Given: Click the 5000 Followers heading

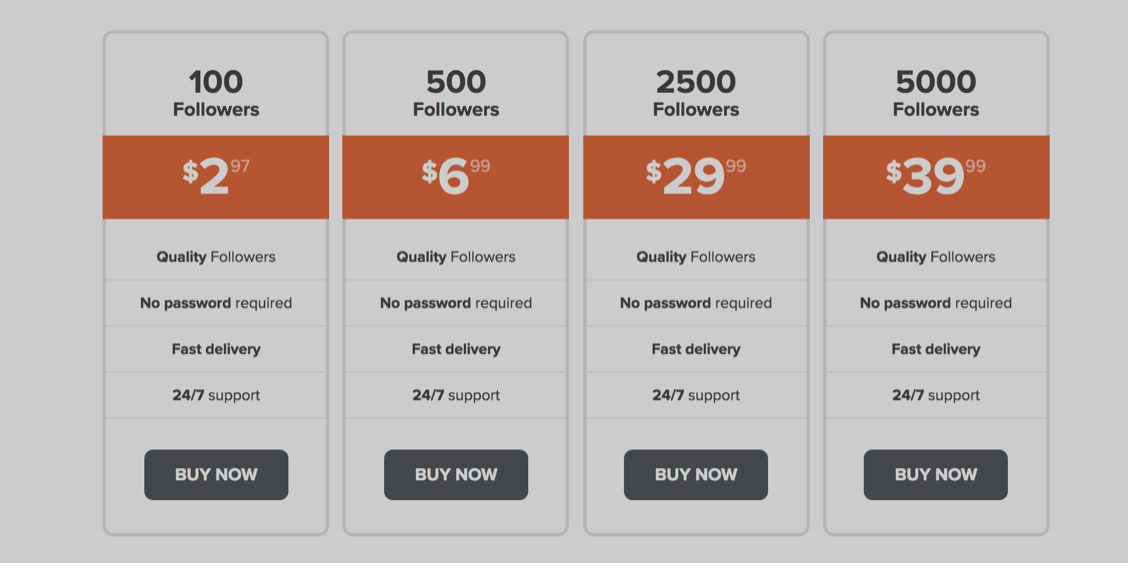Looking at the screenshot, I should [x=936, y=93].
